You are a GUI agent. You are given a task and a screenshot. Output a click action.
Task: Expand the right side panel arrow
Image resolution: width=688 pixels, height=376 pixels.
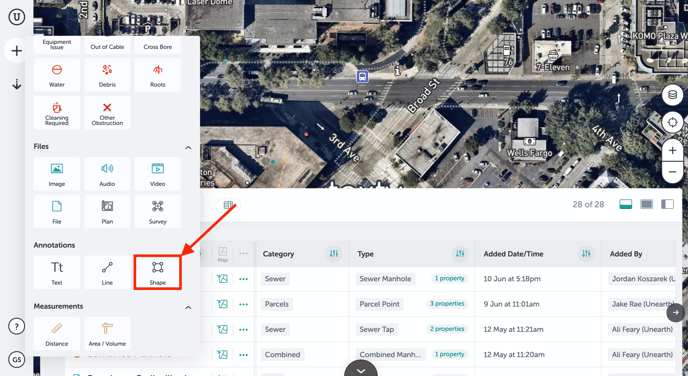coord(675,312)
